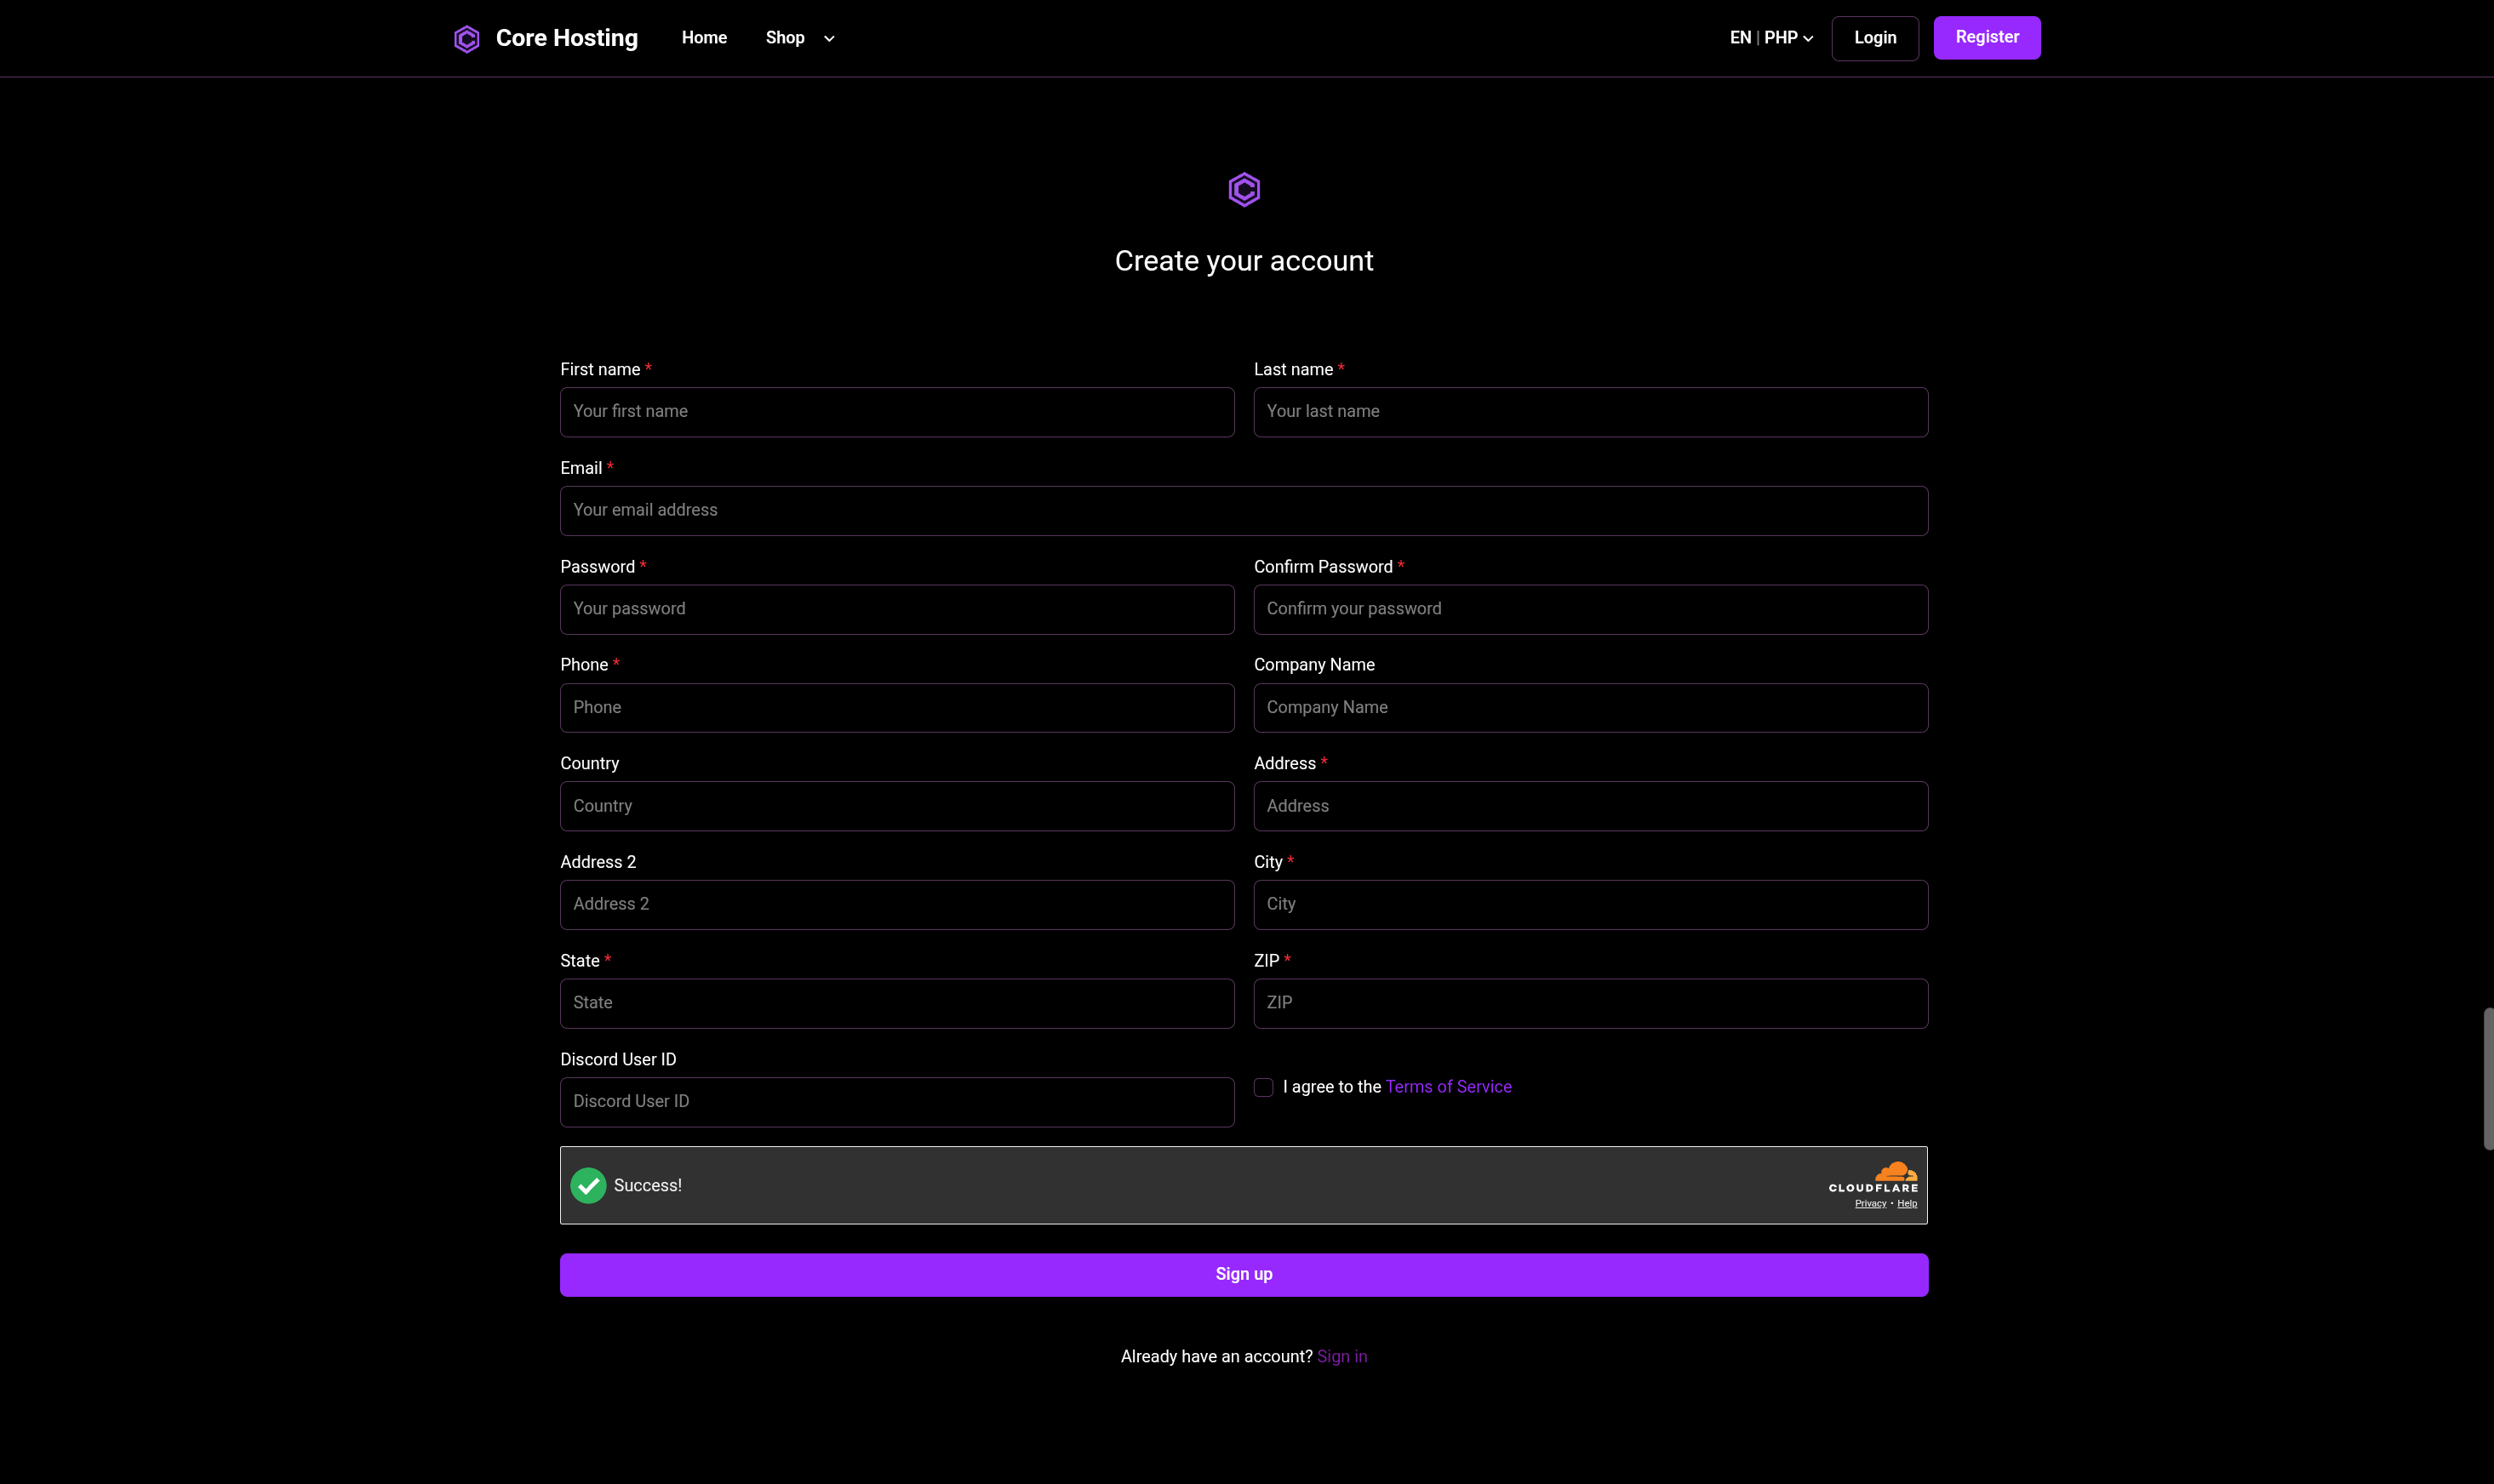Follow the Sign in link
Viewport: 2494px width, 1484px height.
[x=1341, y=1356]
